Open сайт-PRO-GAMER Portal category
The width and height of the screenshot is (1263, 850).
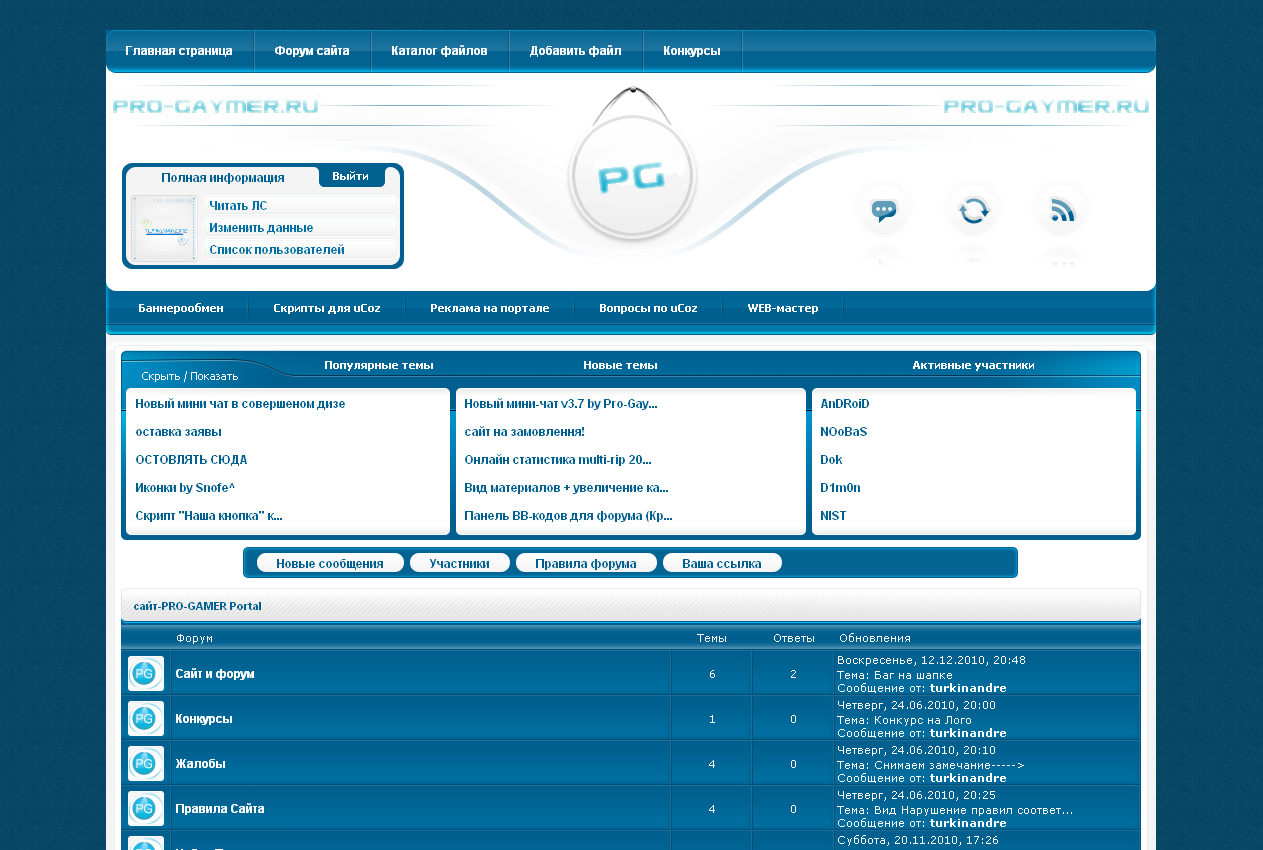(198, 606)
